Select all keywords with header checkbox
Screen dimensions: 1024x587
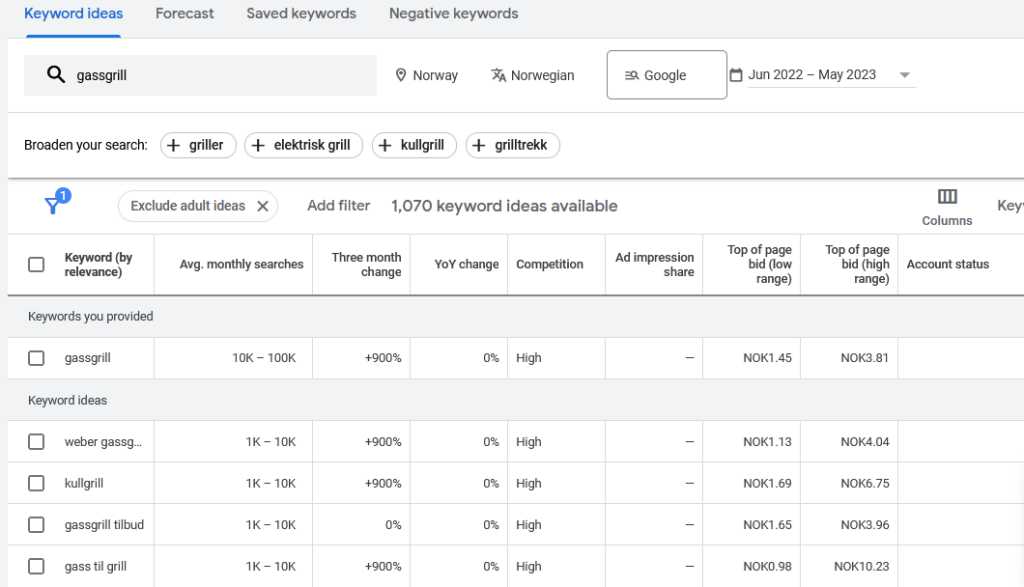[x=36, y=265]
